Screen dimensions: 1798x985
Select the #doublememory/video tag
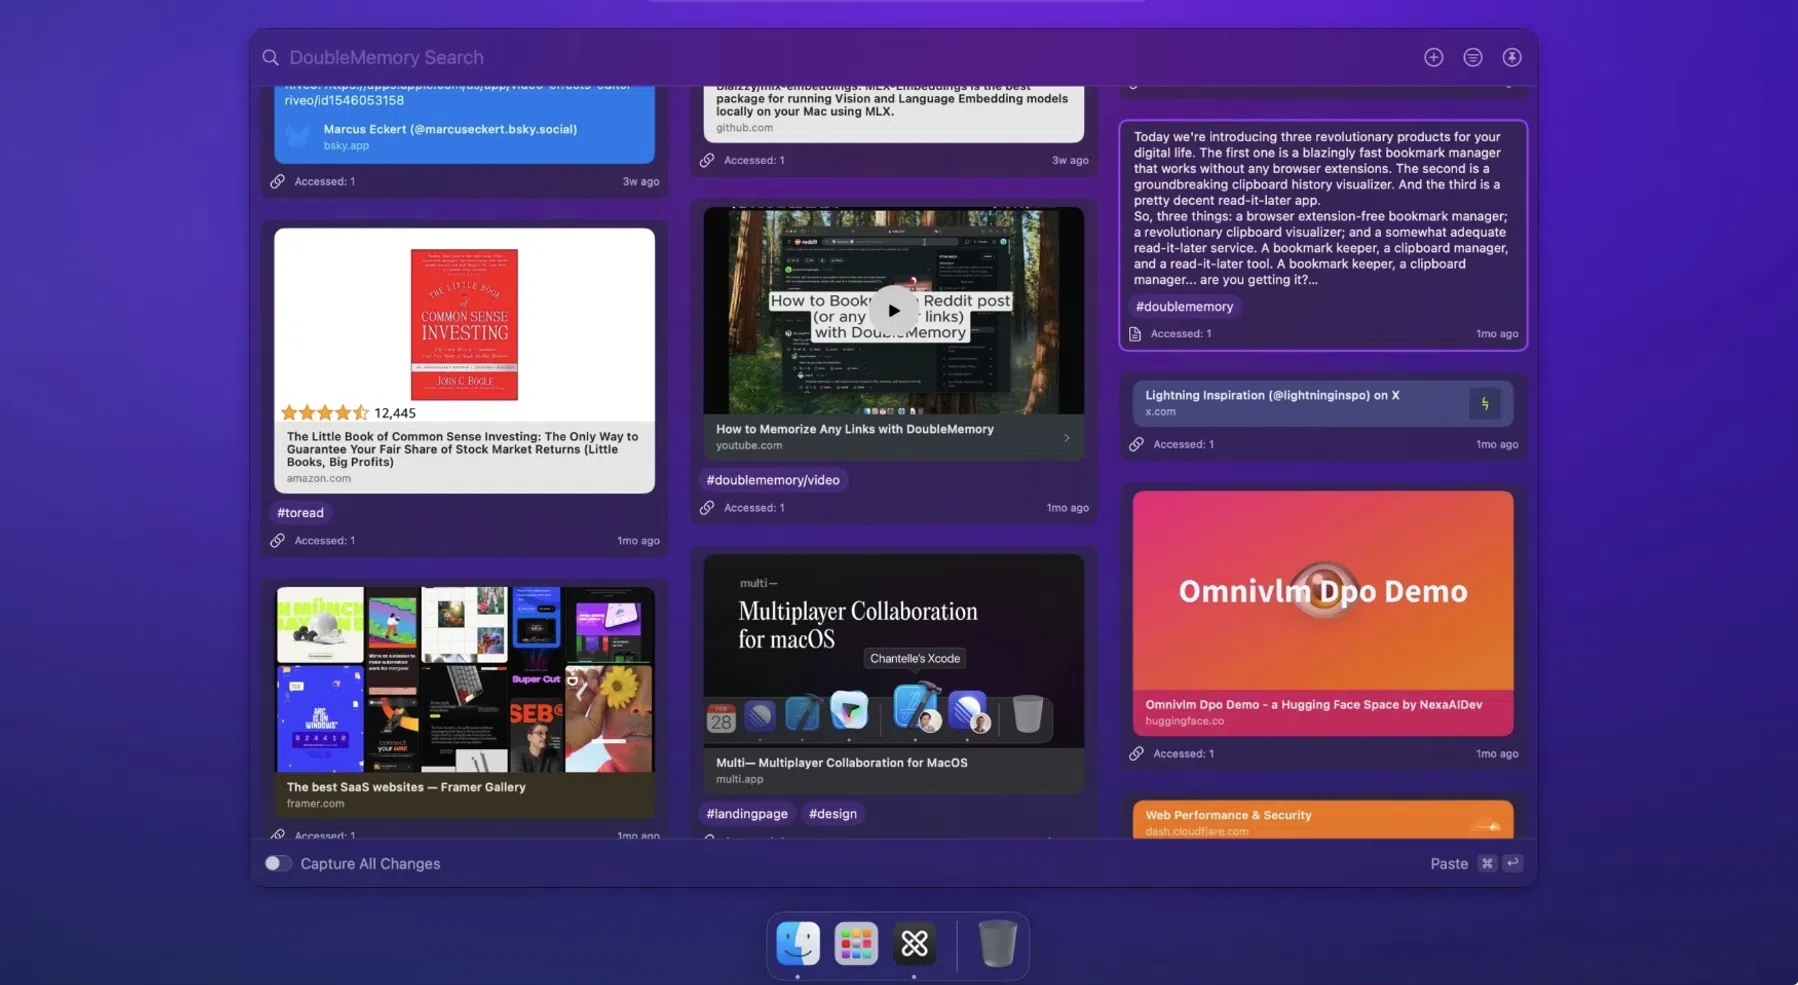[772, 480]
